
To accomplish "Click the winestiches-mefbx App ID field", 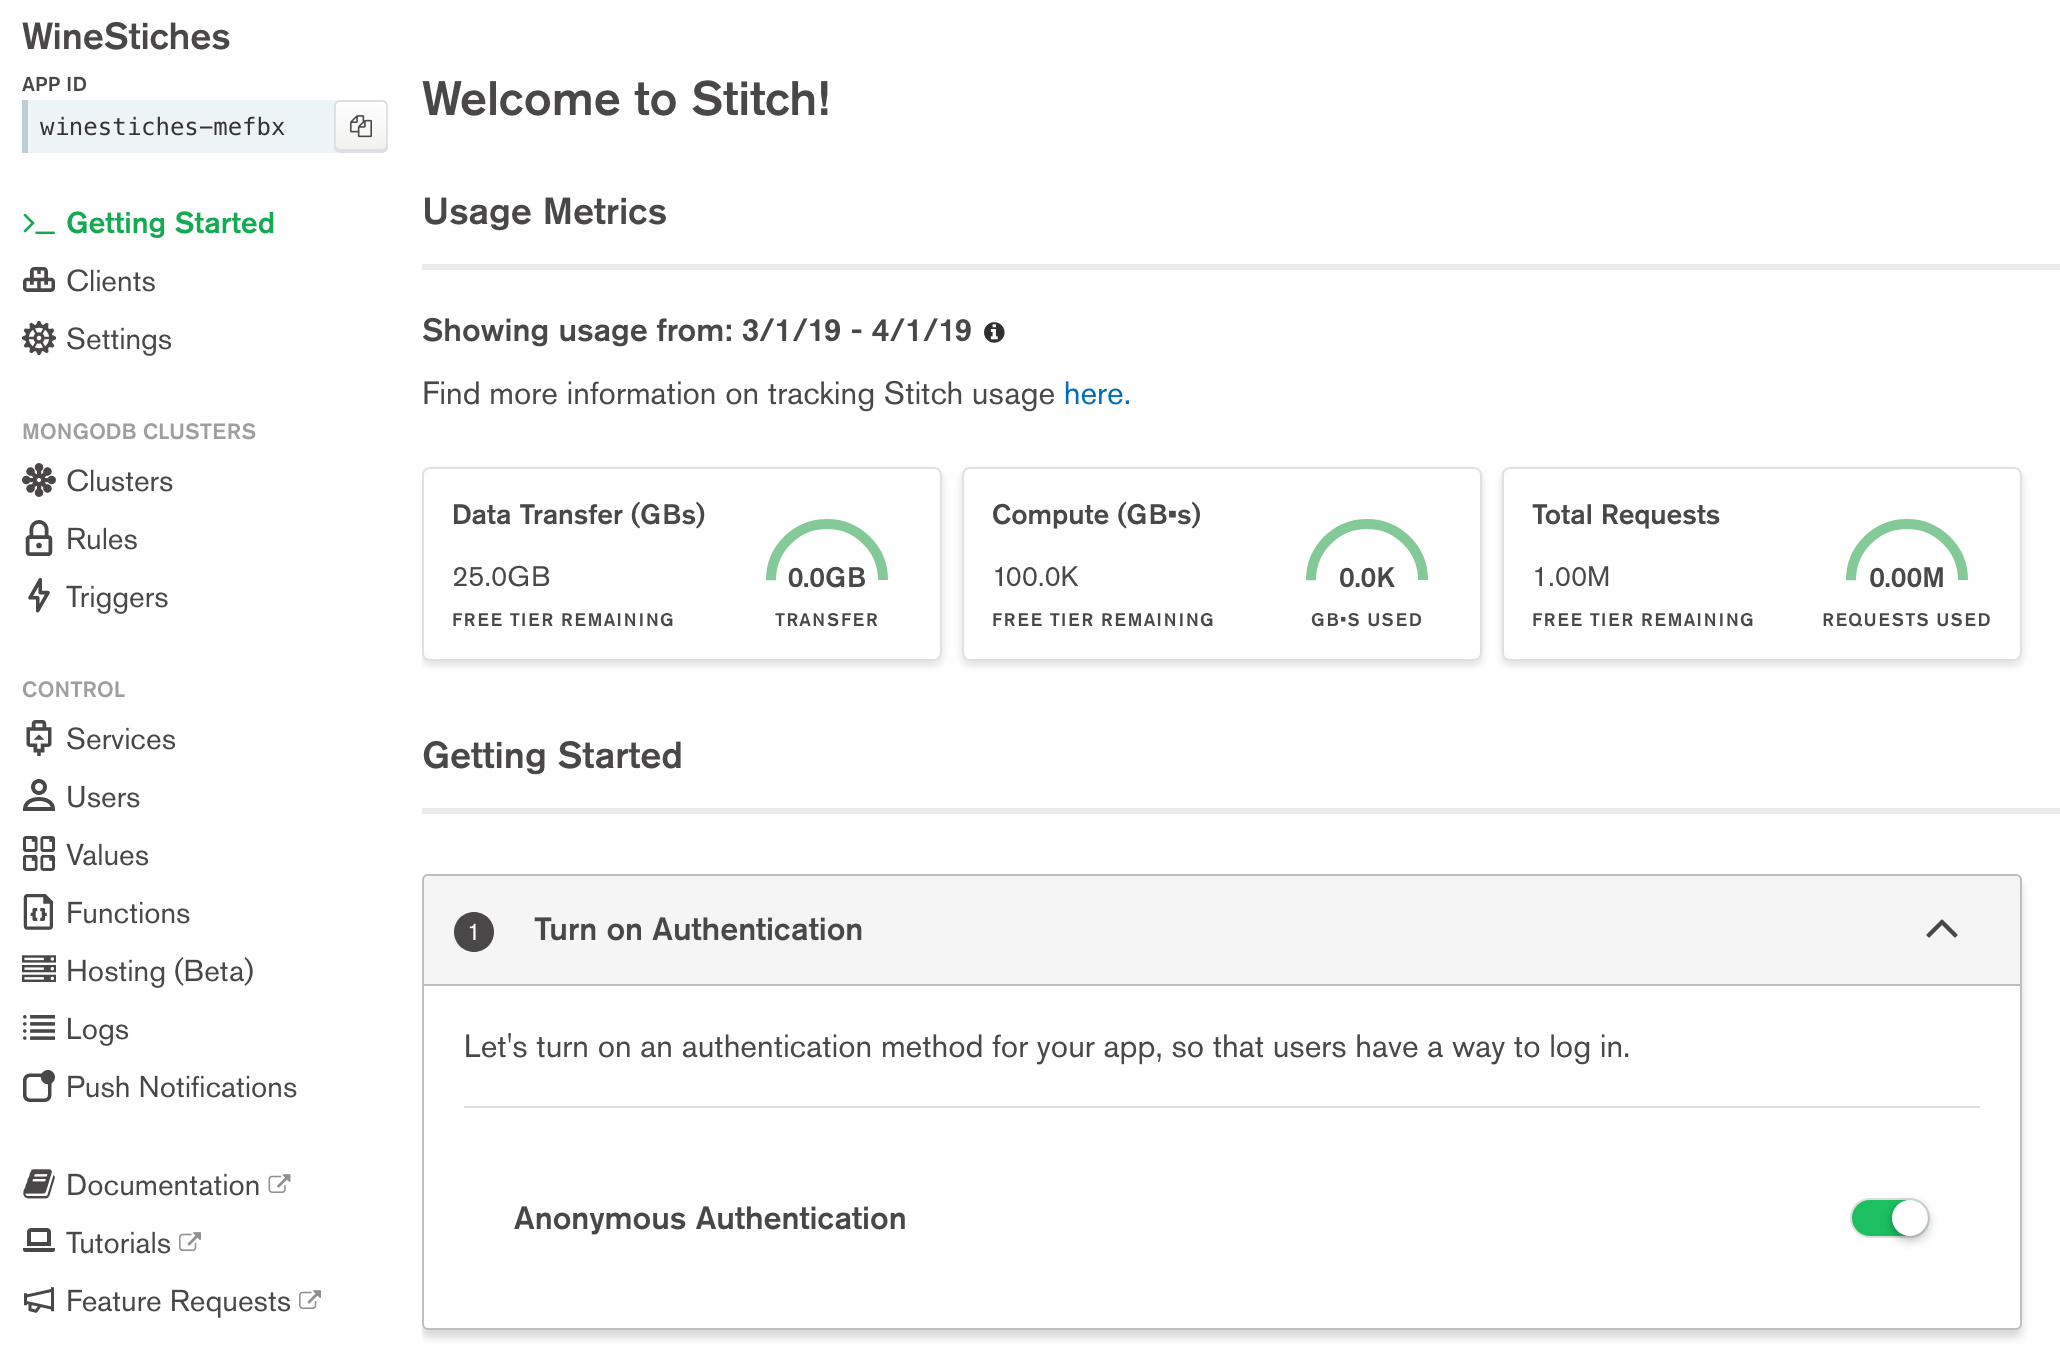I will tap(179, 126).
